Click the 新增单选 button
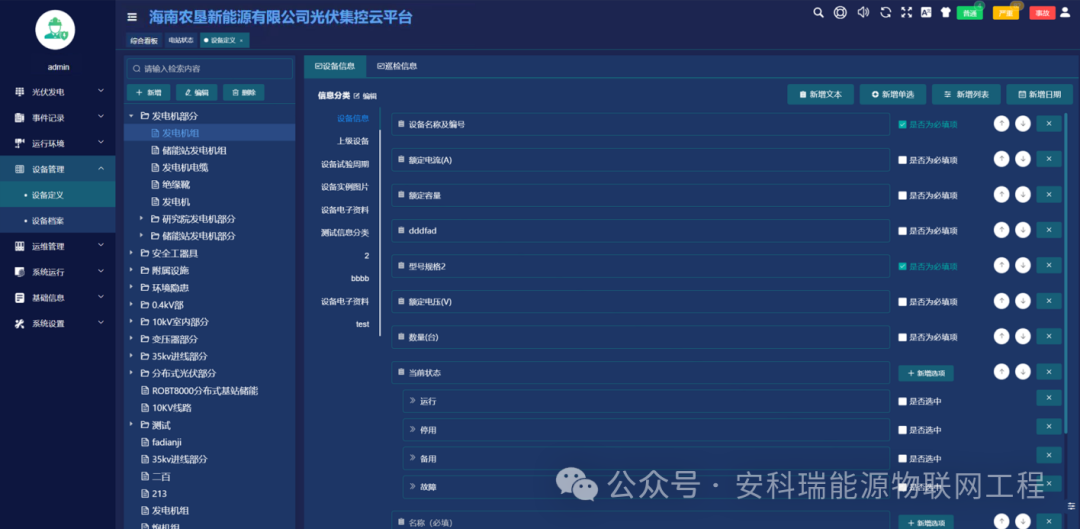Screen dimensions: 1080x529 coord(893,94)
